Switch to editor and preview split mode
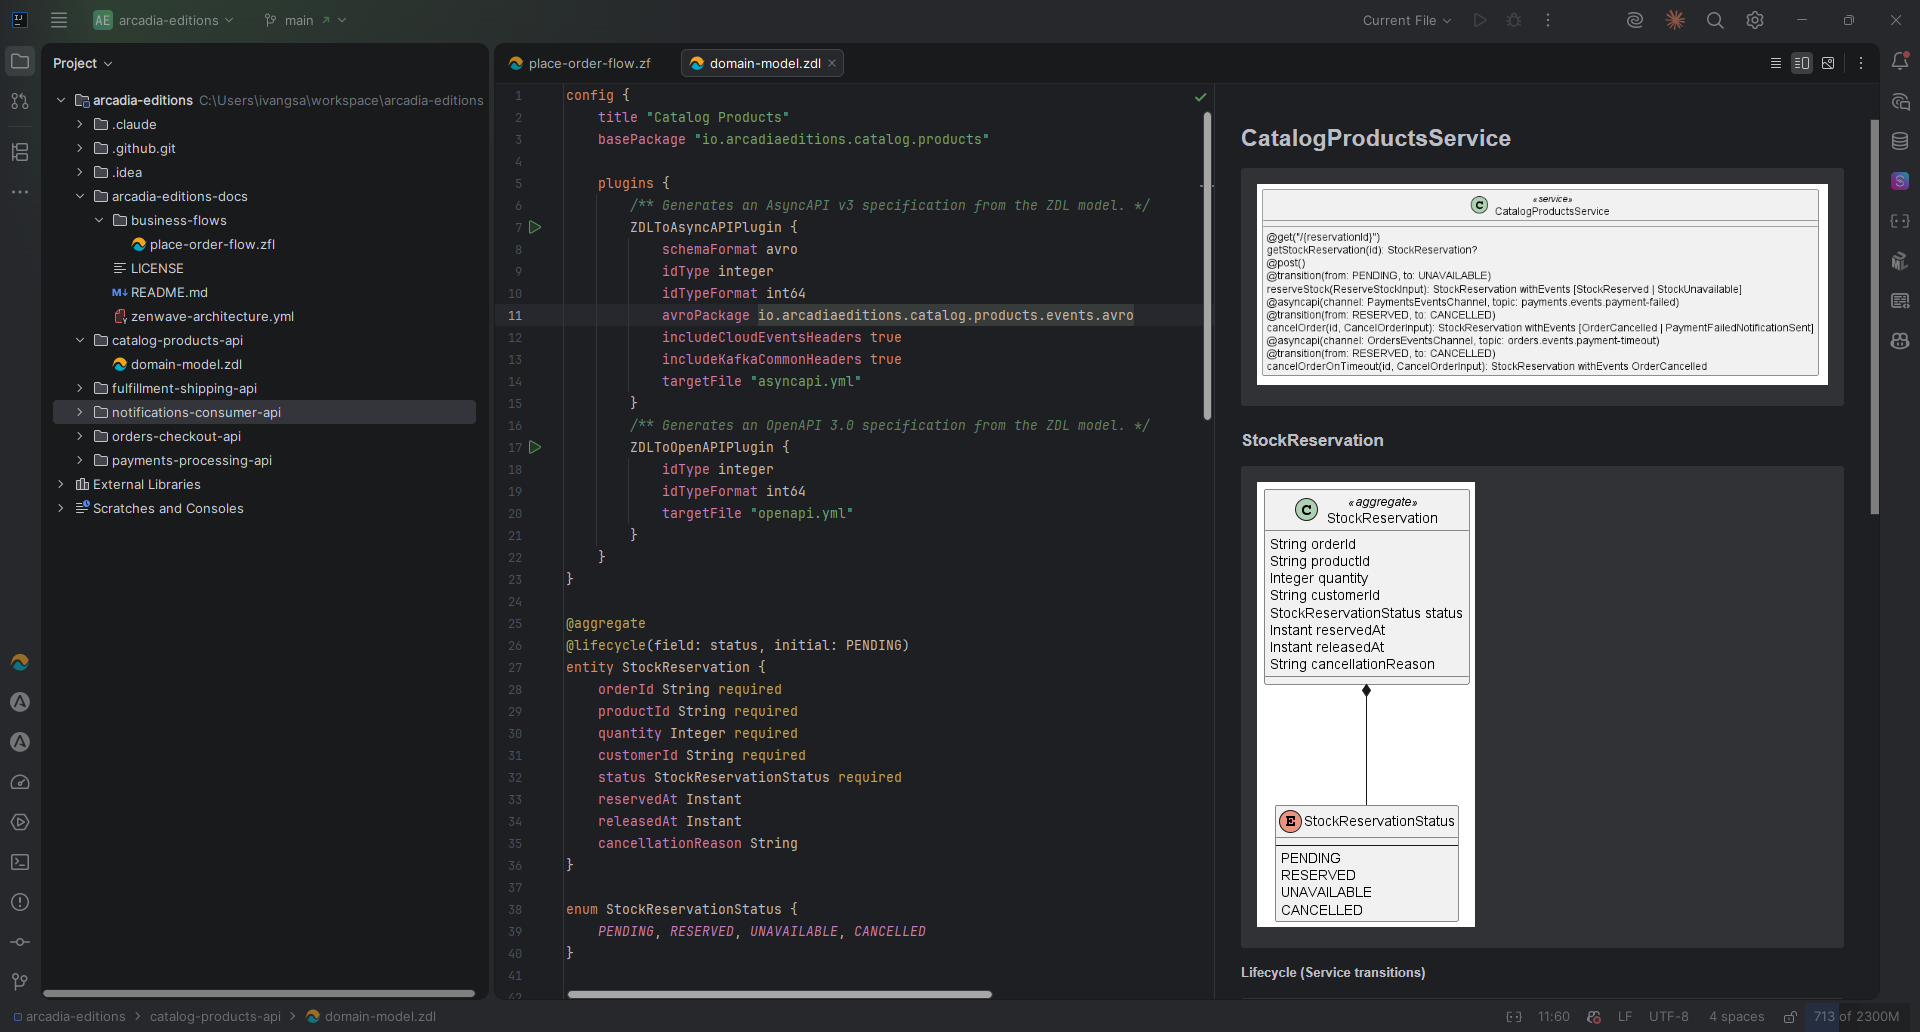 [x=1802, y=63]
